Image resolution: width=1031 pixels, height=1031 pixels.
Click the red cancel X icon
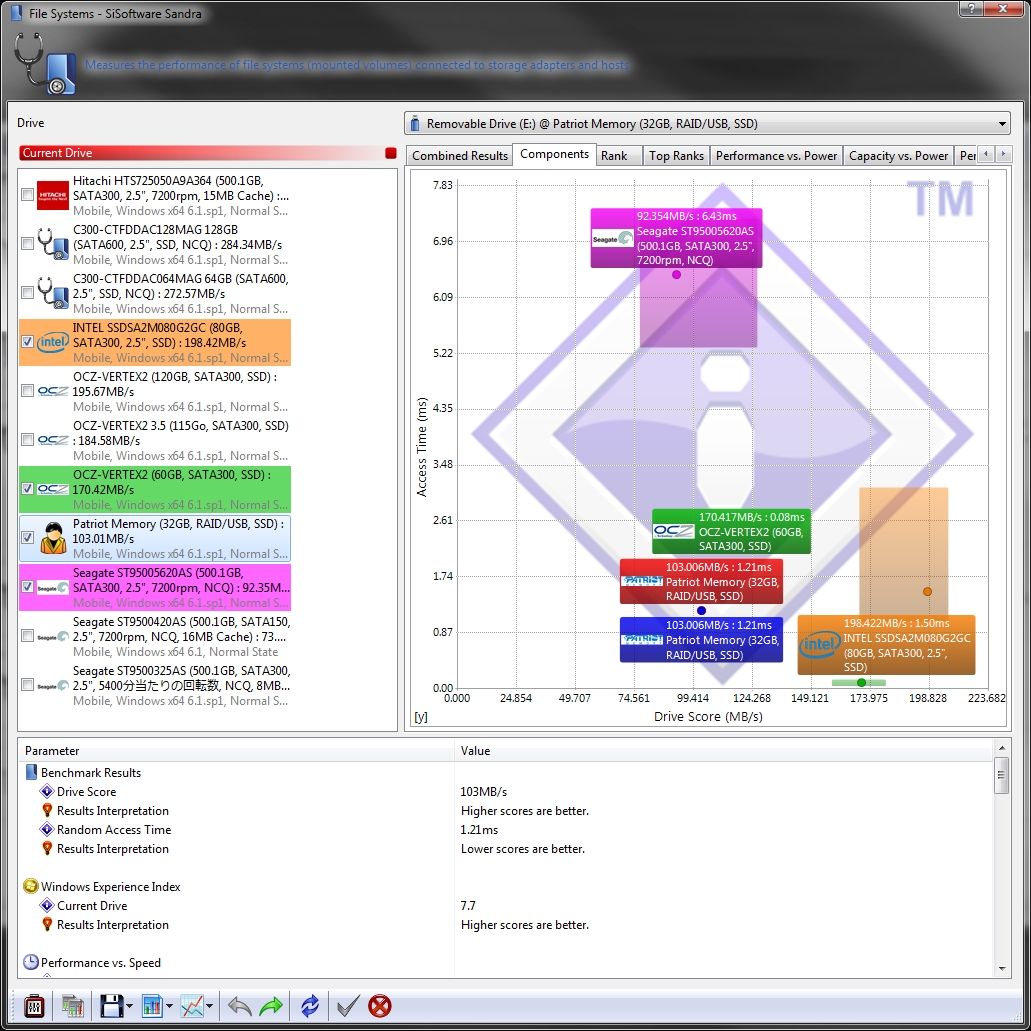point(380,1006)
